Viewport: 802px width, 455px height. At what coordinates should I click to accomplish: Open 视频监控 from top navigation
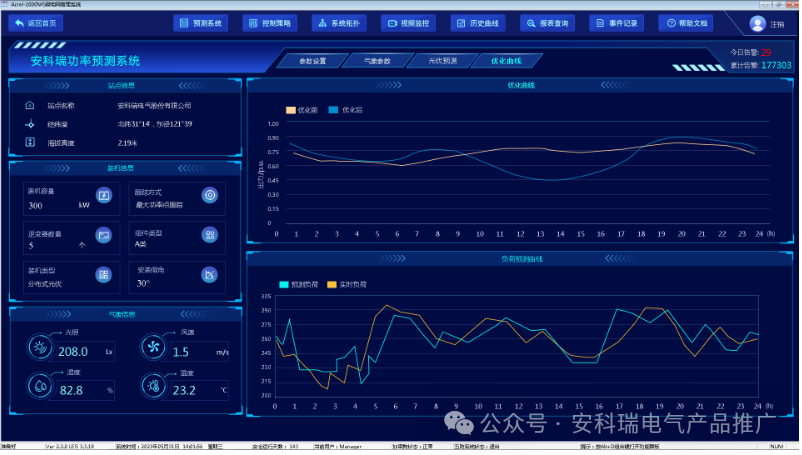click(x=408, y=24)
